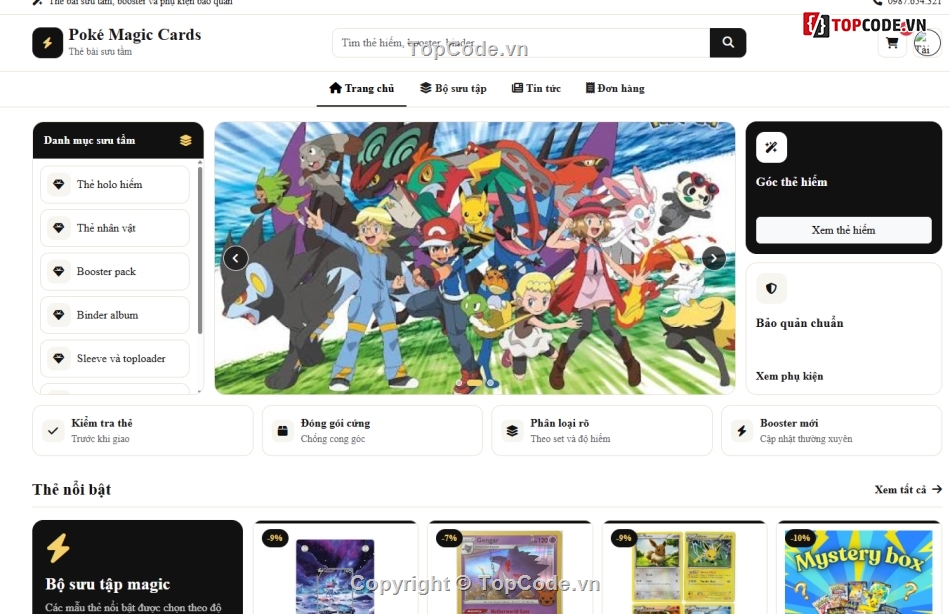Viewport: 950px width, 614px height.
Task: Click the Poké Magic Cards lightning logo
Action: 47,42
